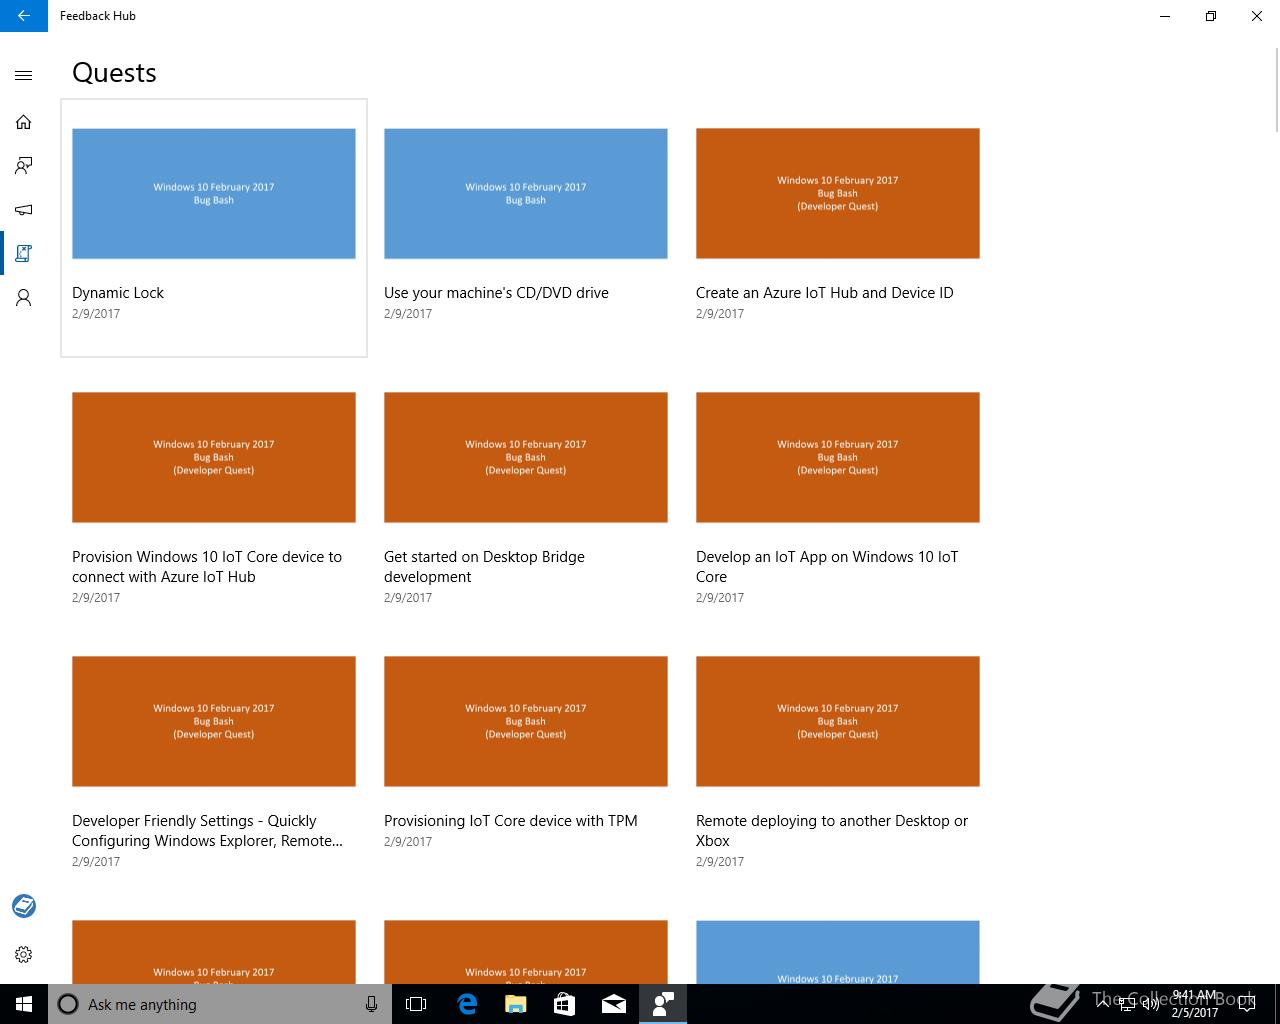The image size is (1280, 1024).
Task: Open 'Provision Windows 10 IoT Core device' quest
Action: (x=207, y=567)
